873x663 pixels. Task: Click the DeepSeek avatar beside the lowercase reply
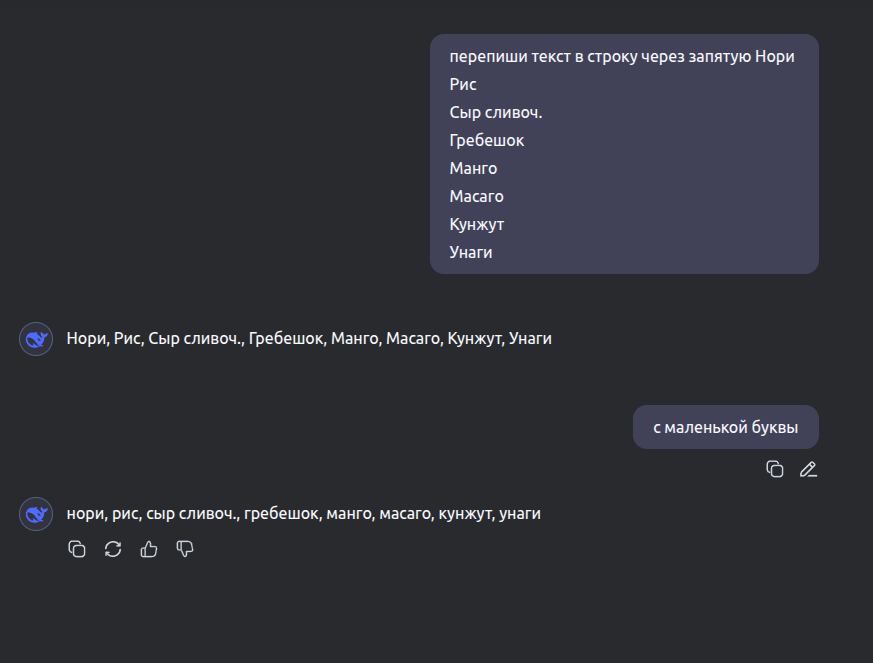coord(36,514)
